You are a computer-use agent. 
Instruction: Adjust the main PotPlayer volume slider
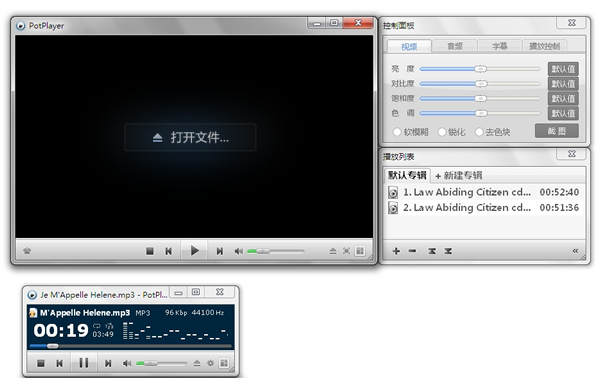click(x=276, y=251)
